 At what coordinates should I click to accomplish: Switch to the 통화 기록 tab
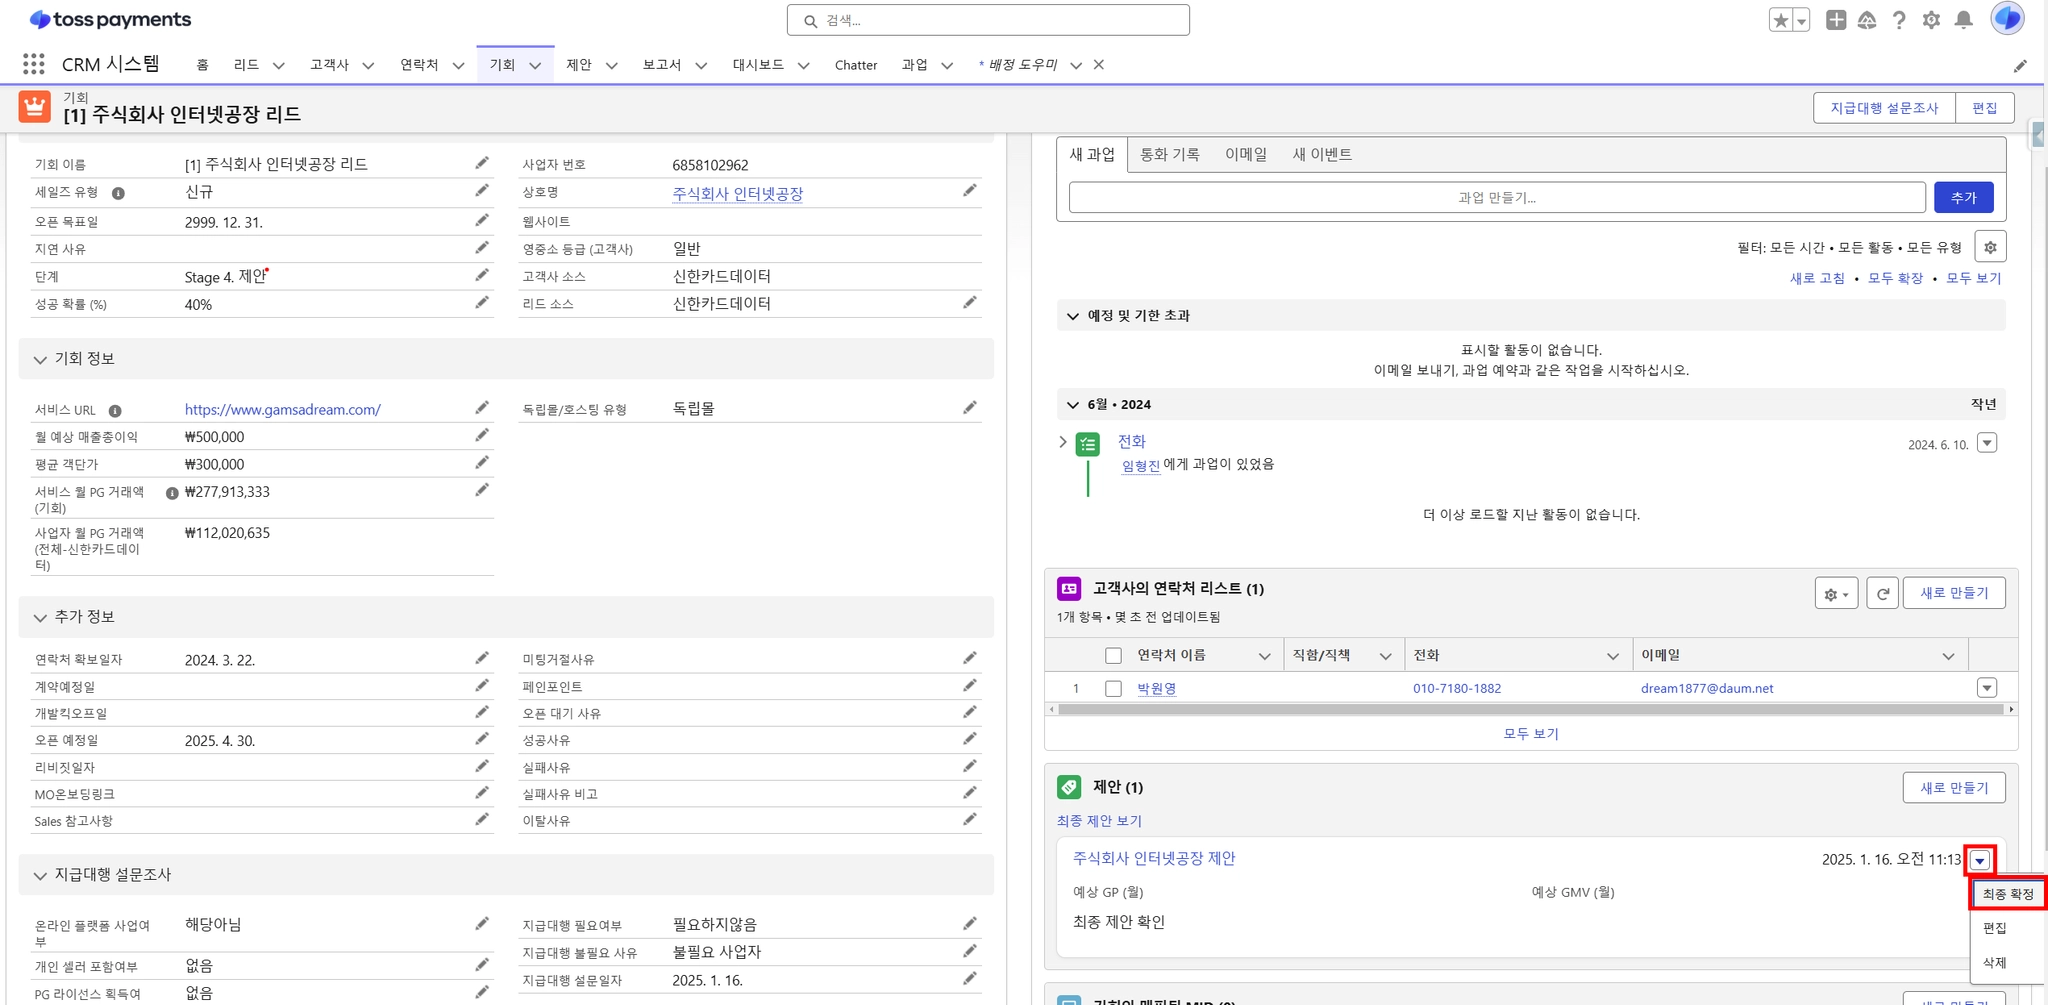1169,154
